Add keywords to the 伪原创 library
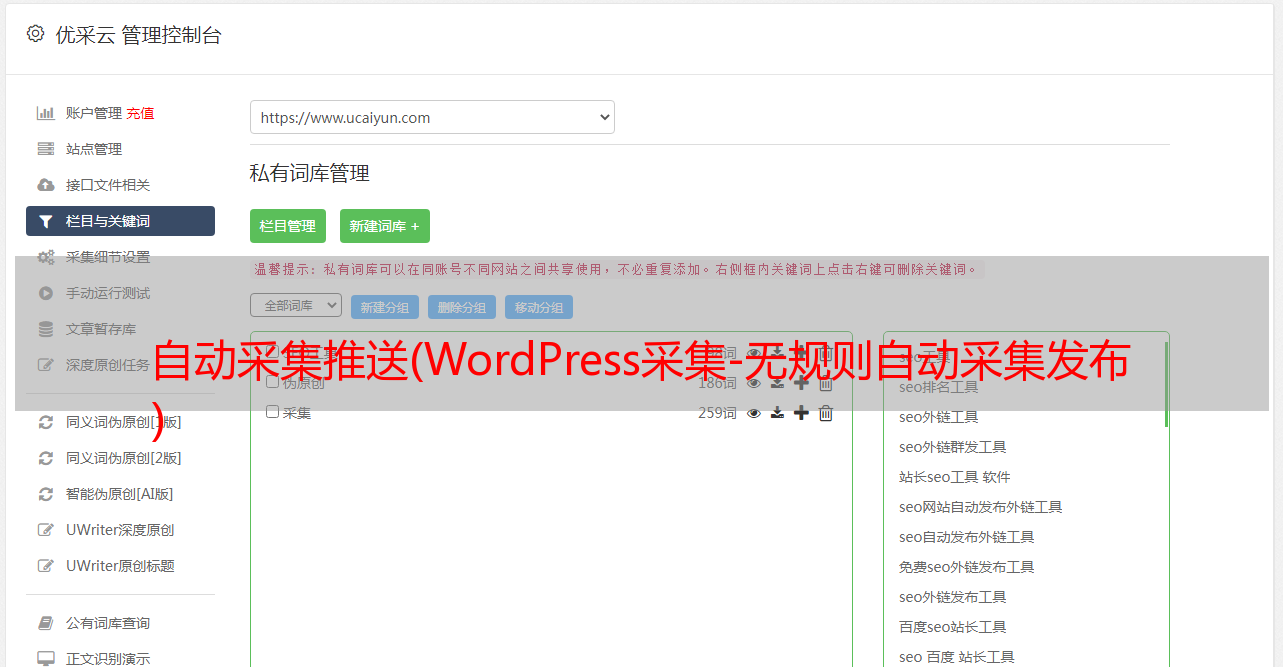This screenshot has height=667, width=1283. click(801, 383)
